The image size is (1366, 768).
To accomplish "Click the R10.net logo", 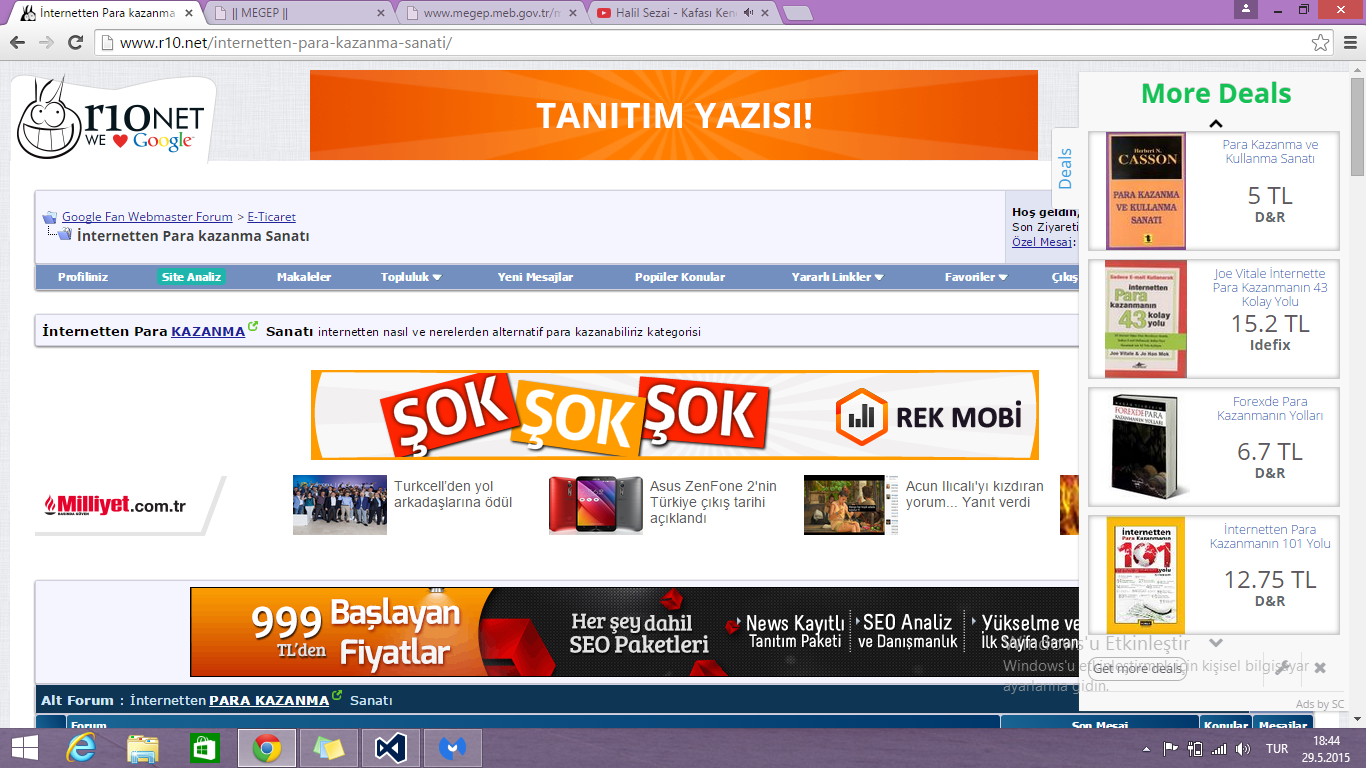I will pos(110,120).
